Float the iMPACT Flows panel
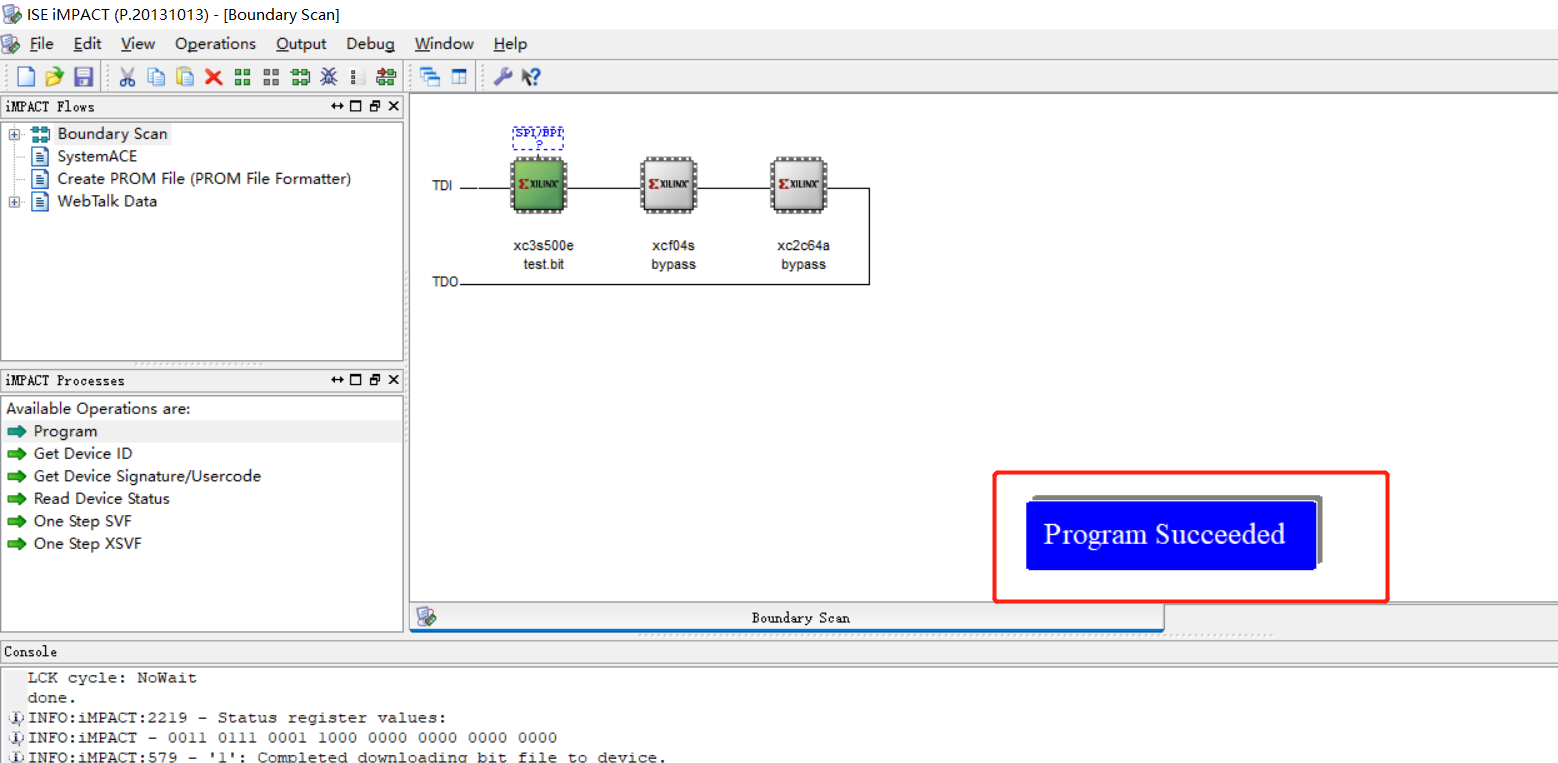The height and width of the screenshot is (763, 1558). click(375, 106)
